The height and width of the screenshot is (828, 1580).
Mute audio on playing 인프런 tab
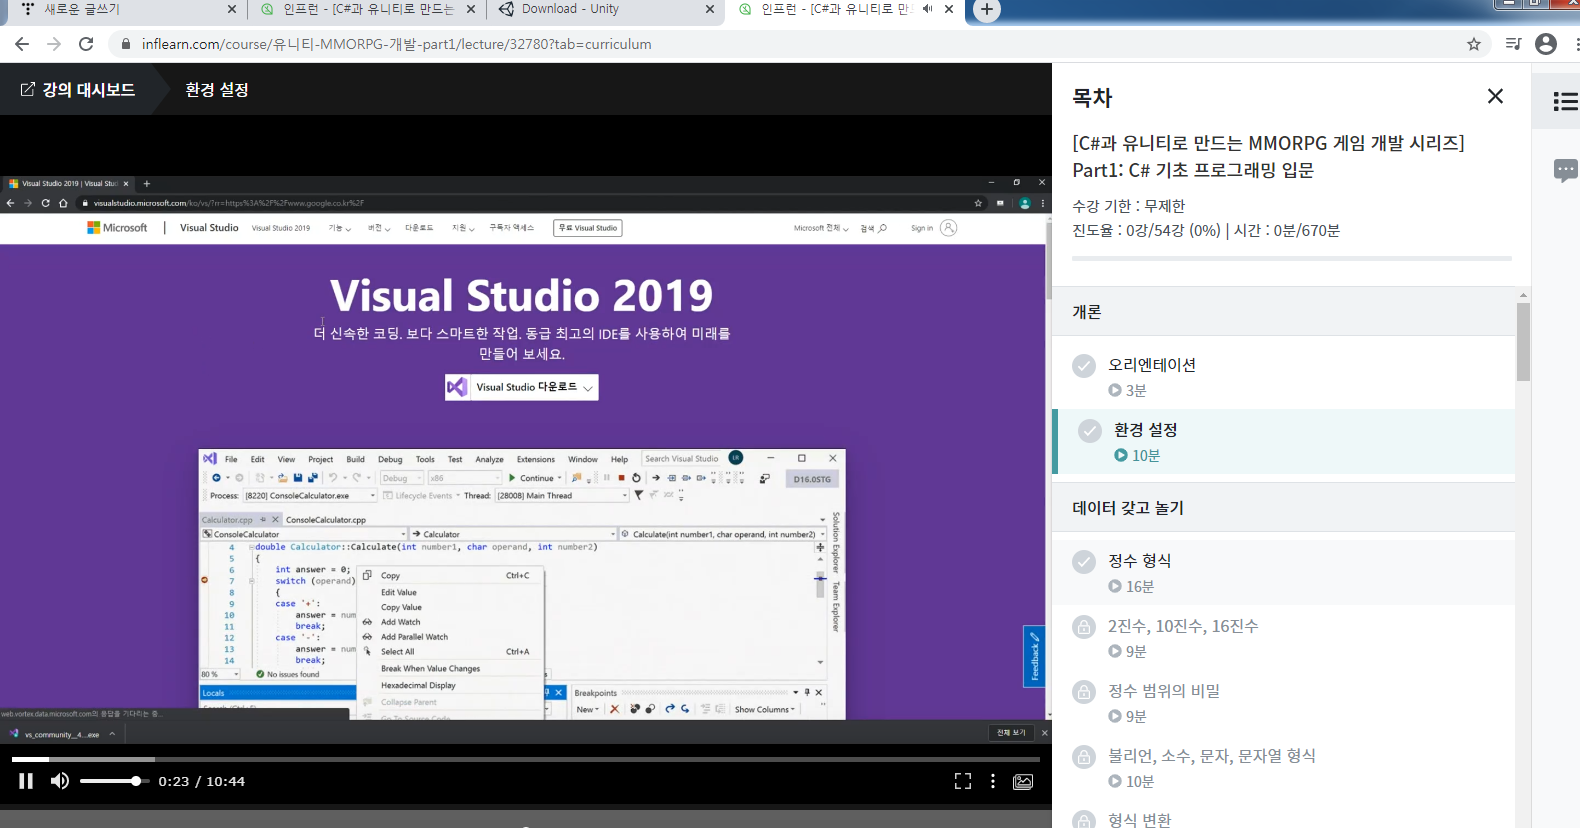(x=927, y=9)
